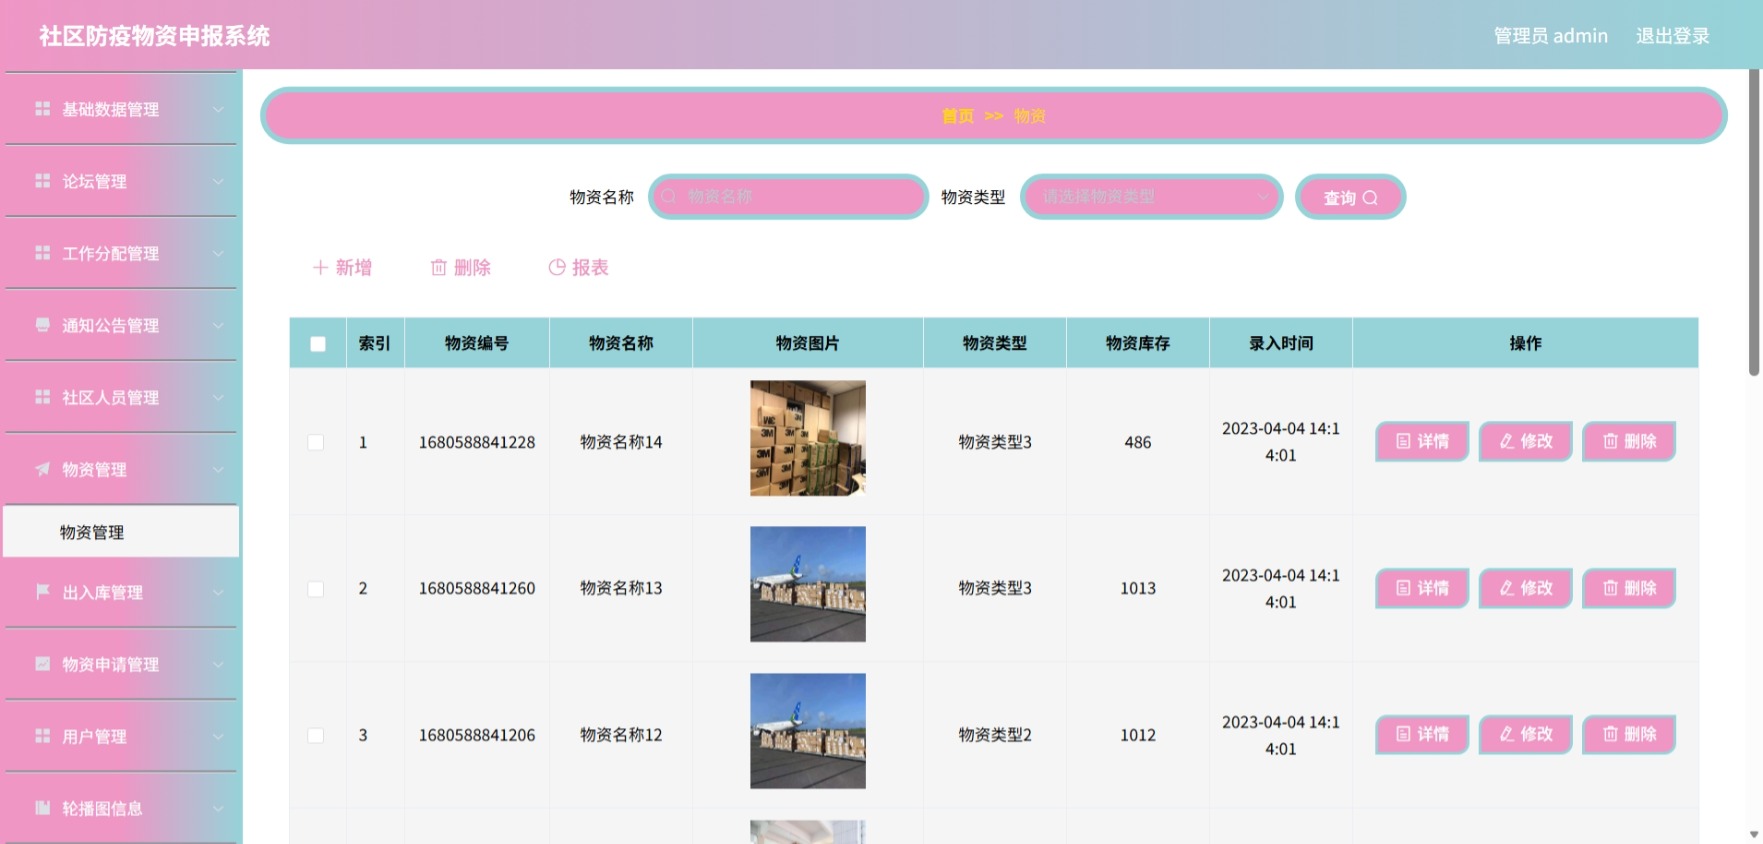
Task: Focus the 物资名称 search input
Action: [x=788, y=197]
